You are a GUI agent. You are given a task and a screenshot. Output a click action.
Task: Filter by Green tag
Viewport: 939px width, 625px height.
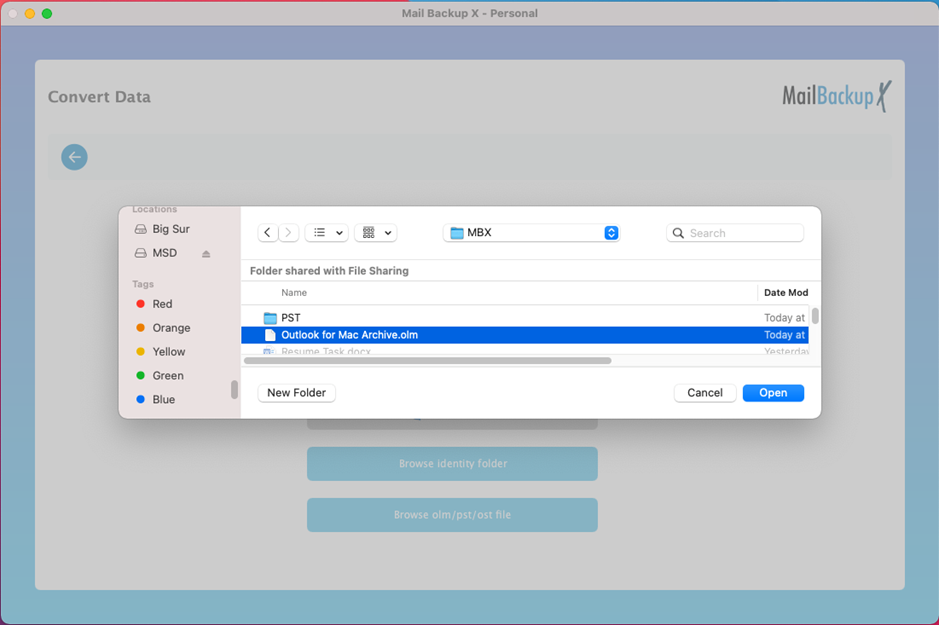[168, 375]
